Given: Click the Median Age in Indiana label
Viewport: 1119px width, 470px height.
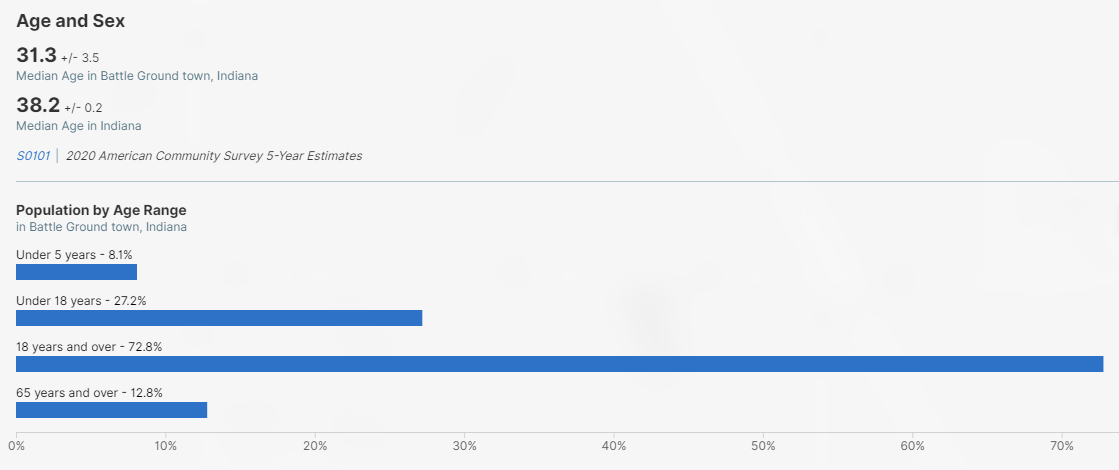Looking at the screenshot, I should 78,126.
